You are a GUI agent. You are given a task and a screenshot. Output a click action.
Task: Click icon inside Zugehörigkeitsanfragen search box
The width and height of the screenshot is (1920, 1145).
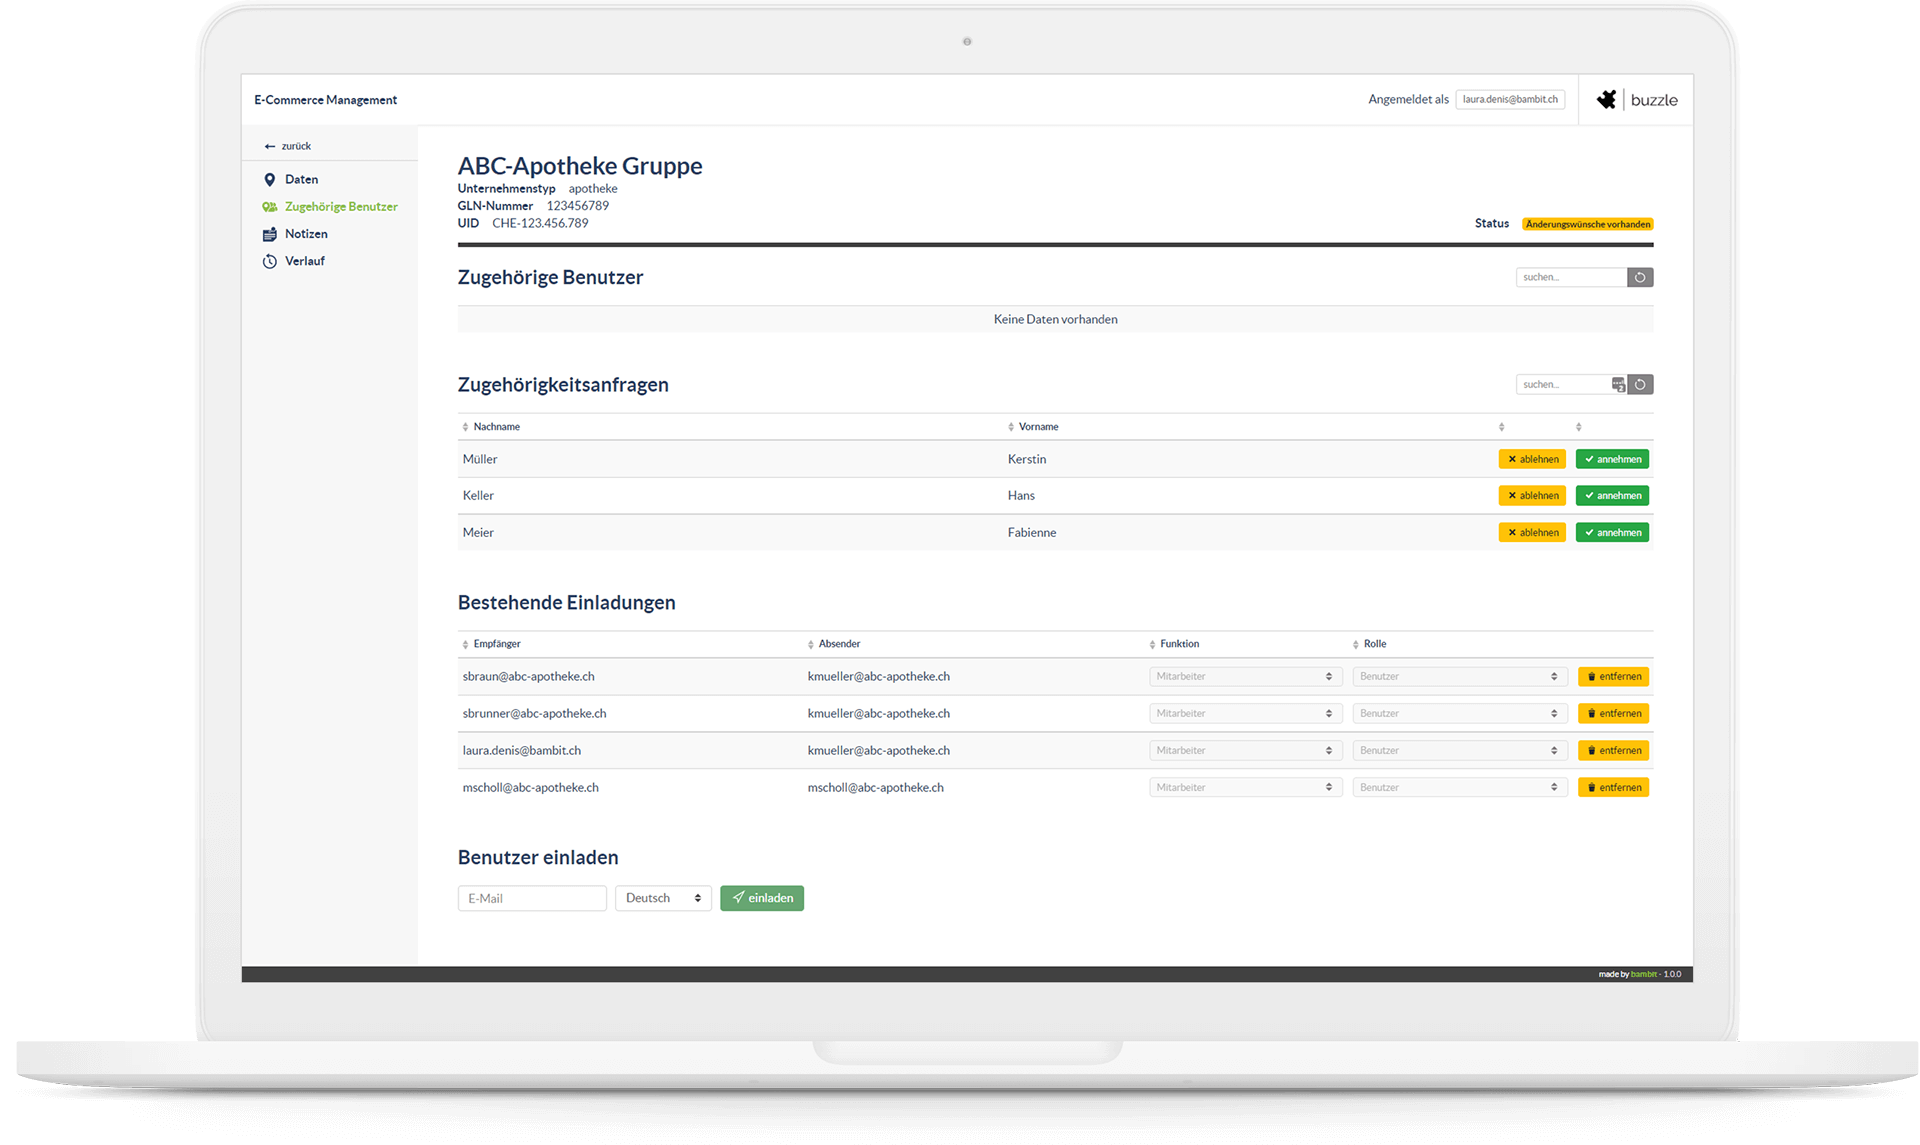tap(1618, 384)
